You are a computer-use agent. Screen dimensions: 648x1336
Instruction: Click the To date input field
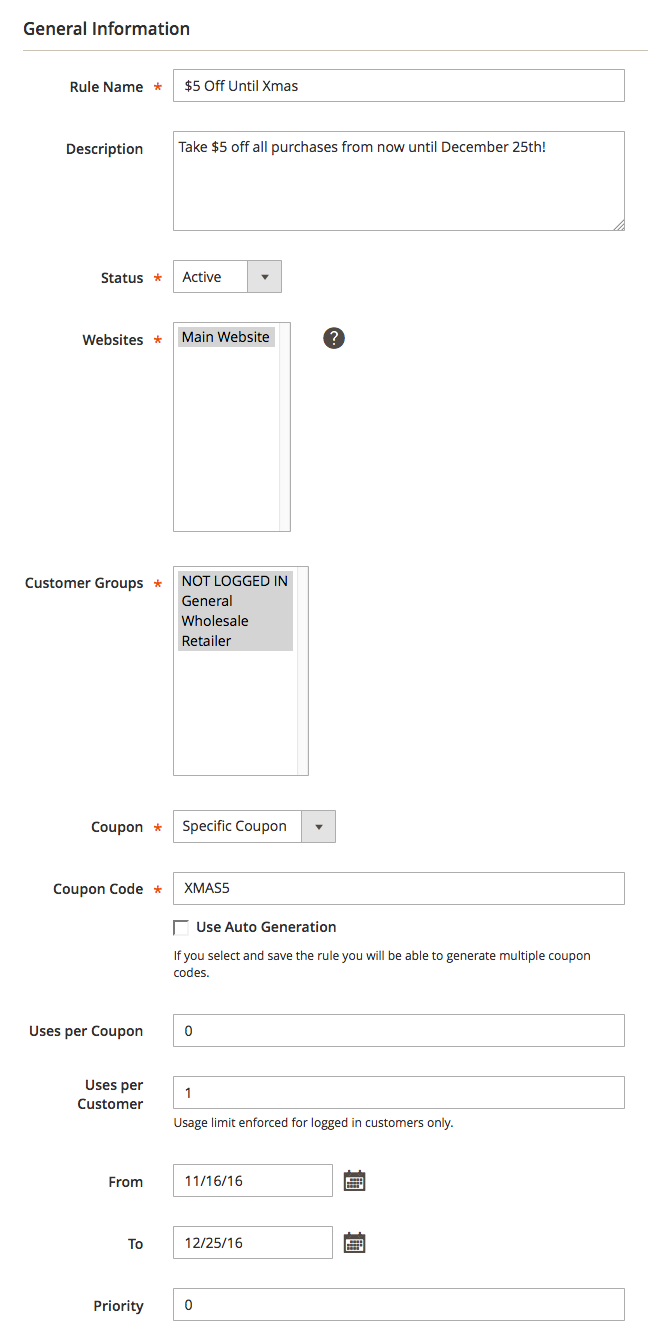click(x=252, y=1243)
